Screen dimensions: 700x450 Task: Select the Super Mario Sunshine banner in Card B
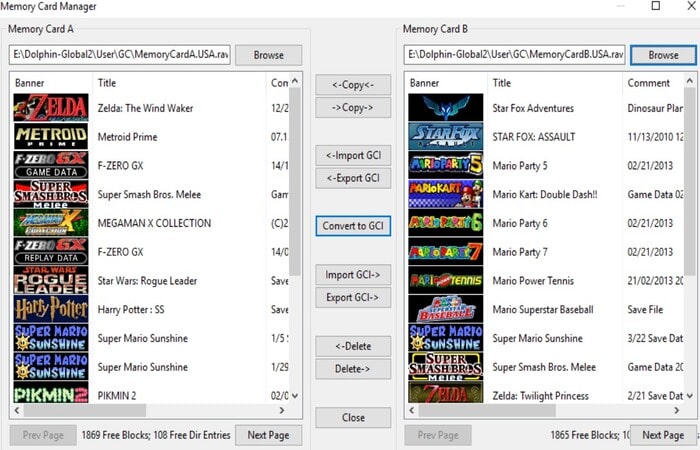446,338
